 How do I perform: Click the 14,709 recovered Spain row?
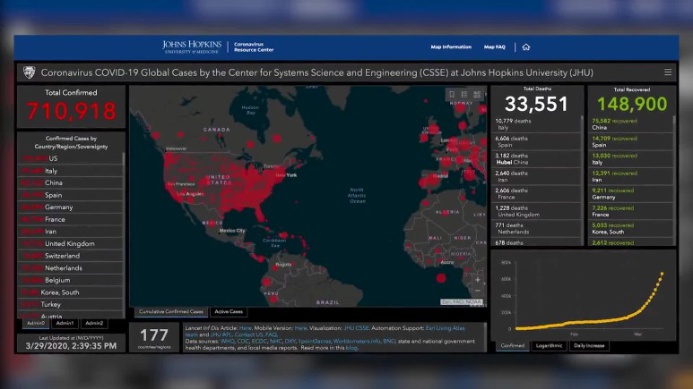point(630,141)
